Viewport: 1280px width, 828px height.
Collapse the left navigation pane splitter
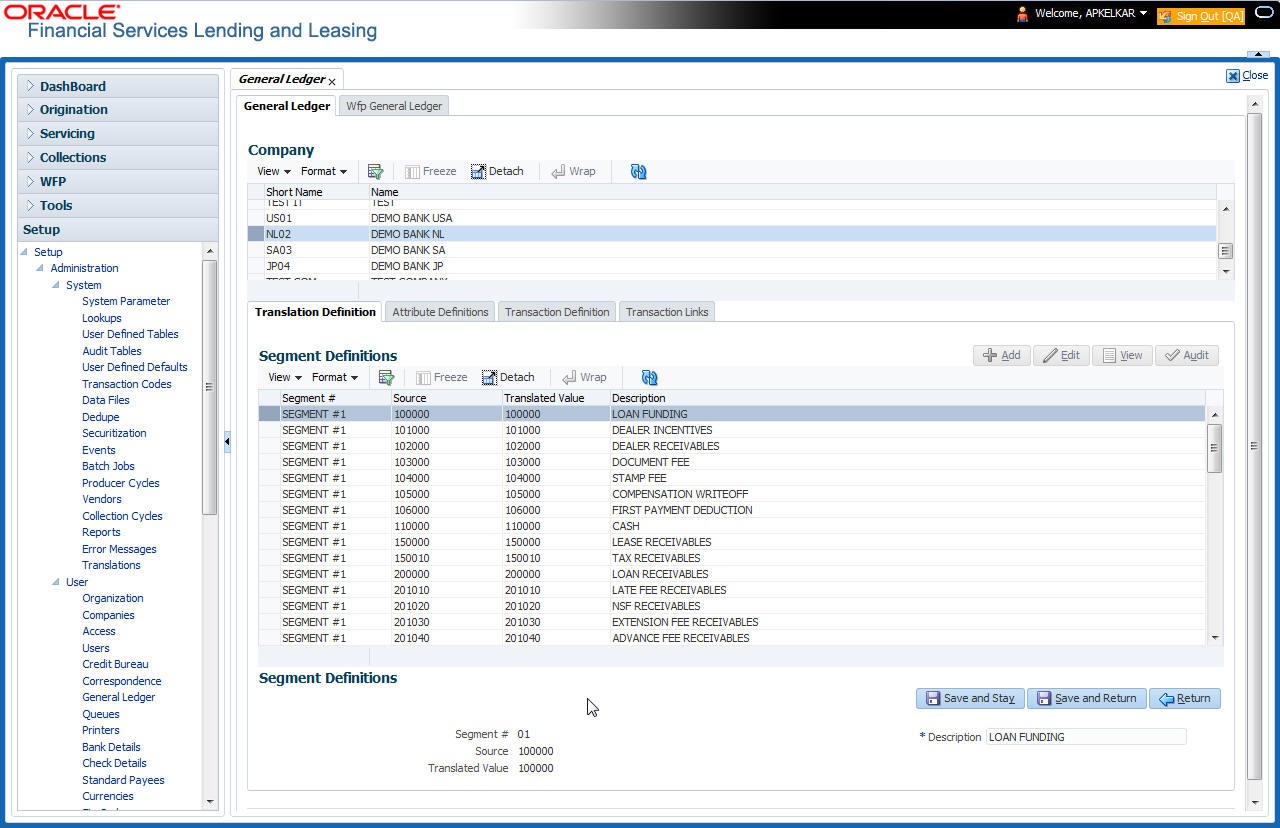pyautogui.click(x=227, y=441)
